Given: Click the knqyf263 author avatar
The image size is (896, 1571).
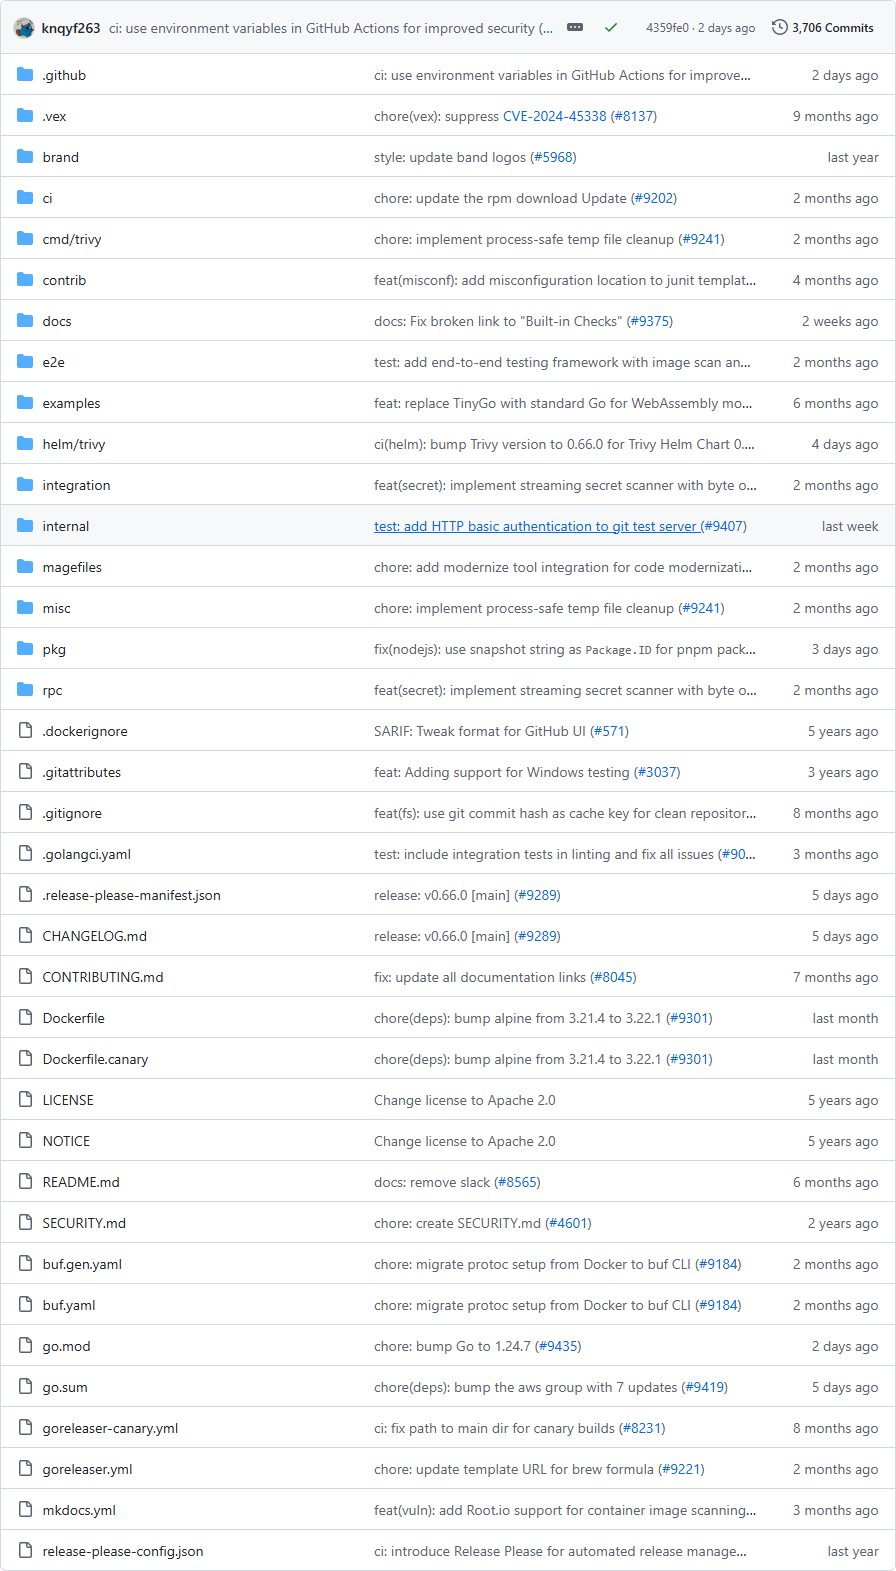Looking at the screenshot, I should [x=25, y=28].
